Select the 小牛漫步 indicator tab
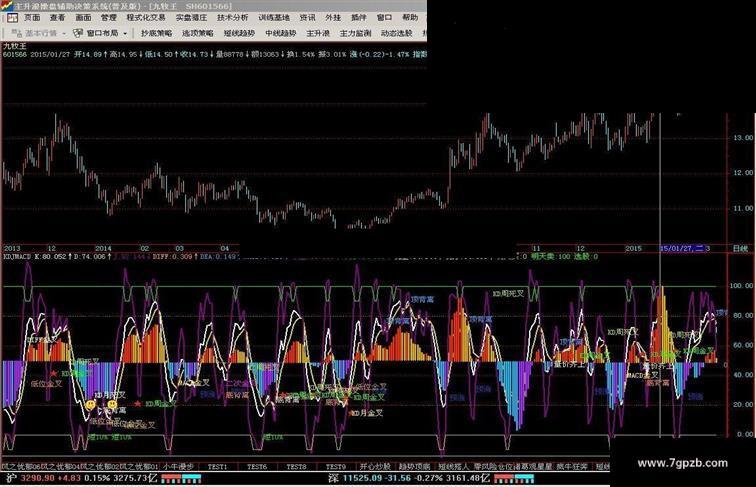Screen dimensions: 756x487 click(x=178, y=466)
